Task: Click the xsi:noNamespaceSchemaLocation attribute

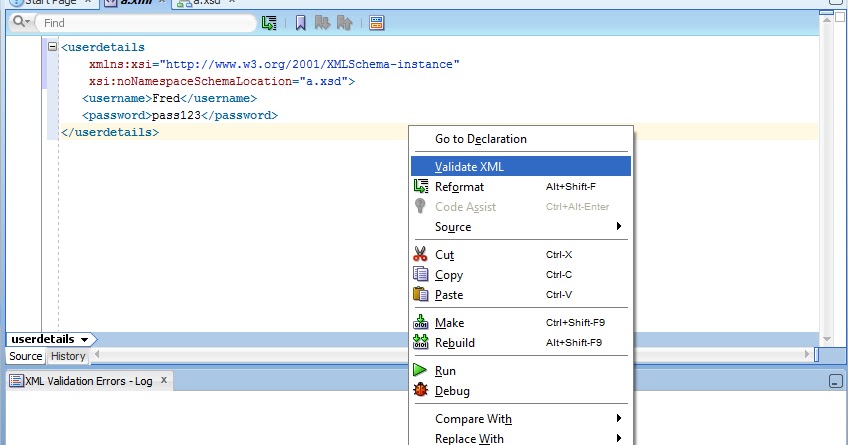Action: tap(222, 81)
